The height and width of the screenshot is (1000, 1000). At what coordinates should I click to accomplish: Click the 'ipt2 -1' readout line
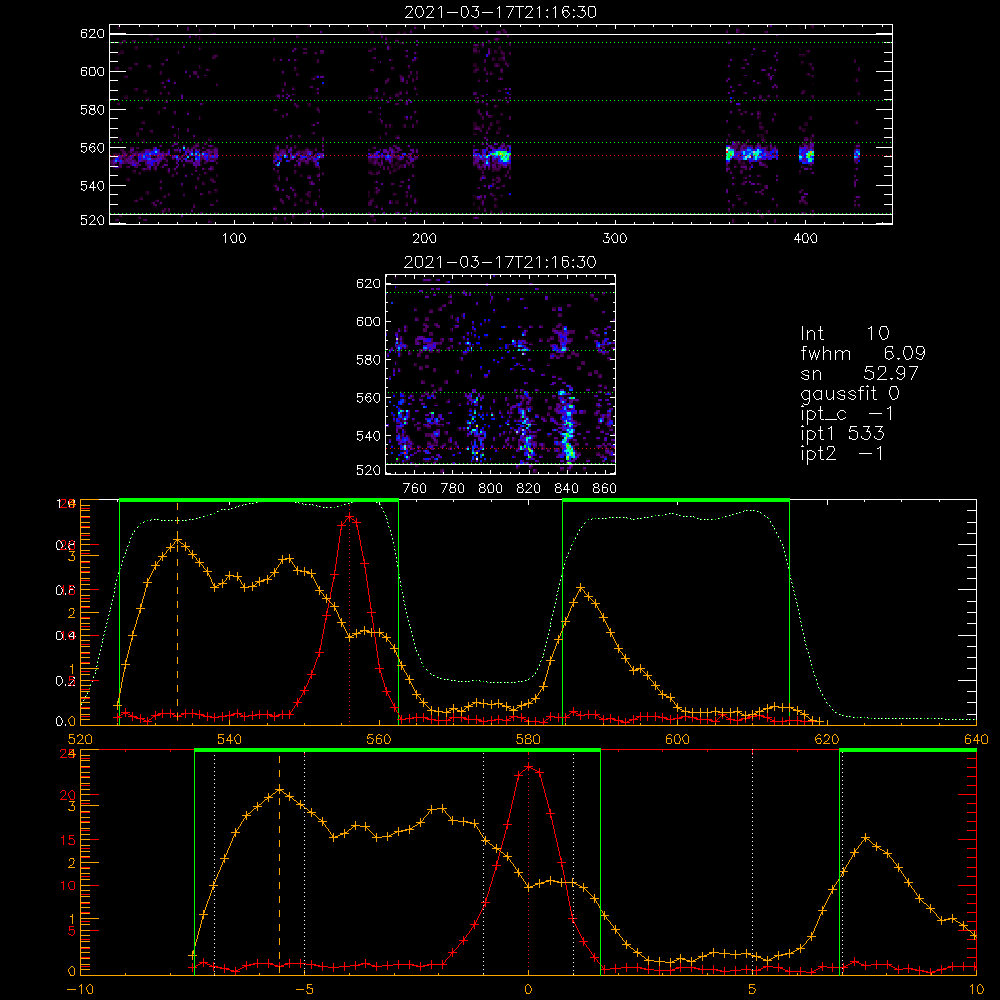(x=842, y=453)
